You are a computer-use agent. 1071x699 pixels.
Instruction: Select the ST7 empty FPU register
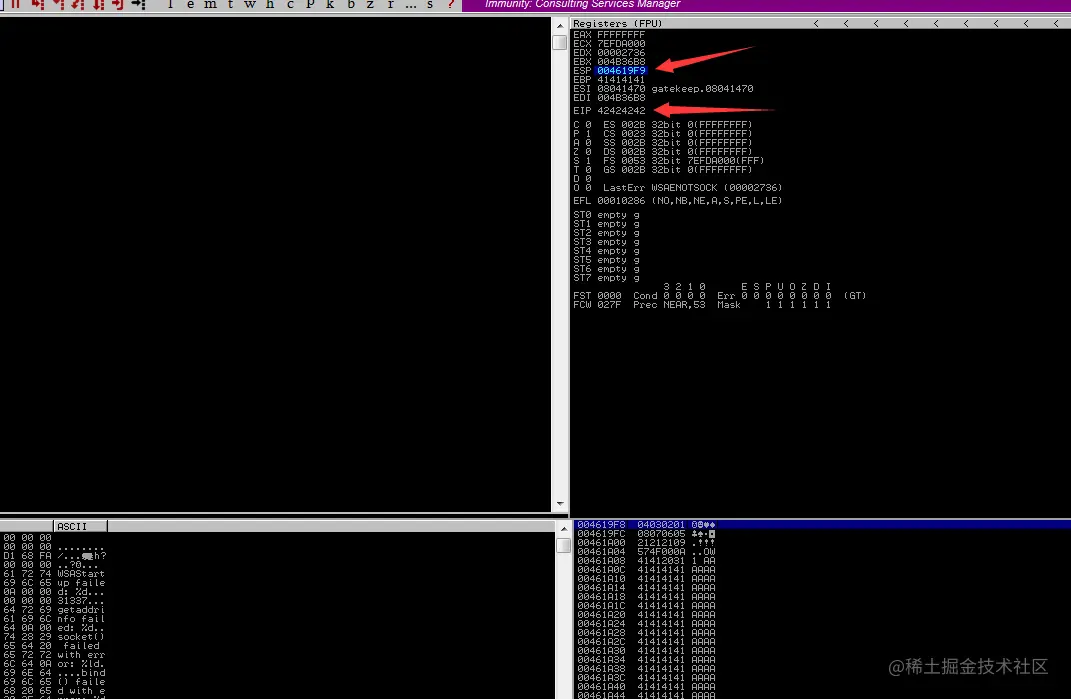606,277
